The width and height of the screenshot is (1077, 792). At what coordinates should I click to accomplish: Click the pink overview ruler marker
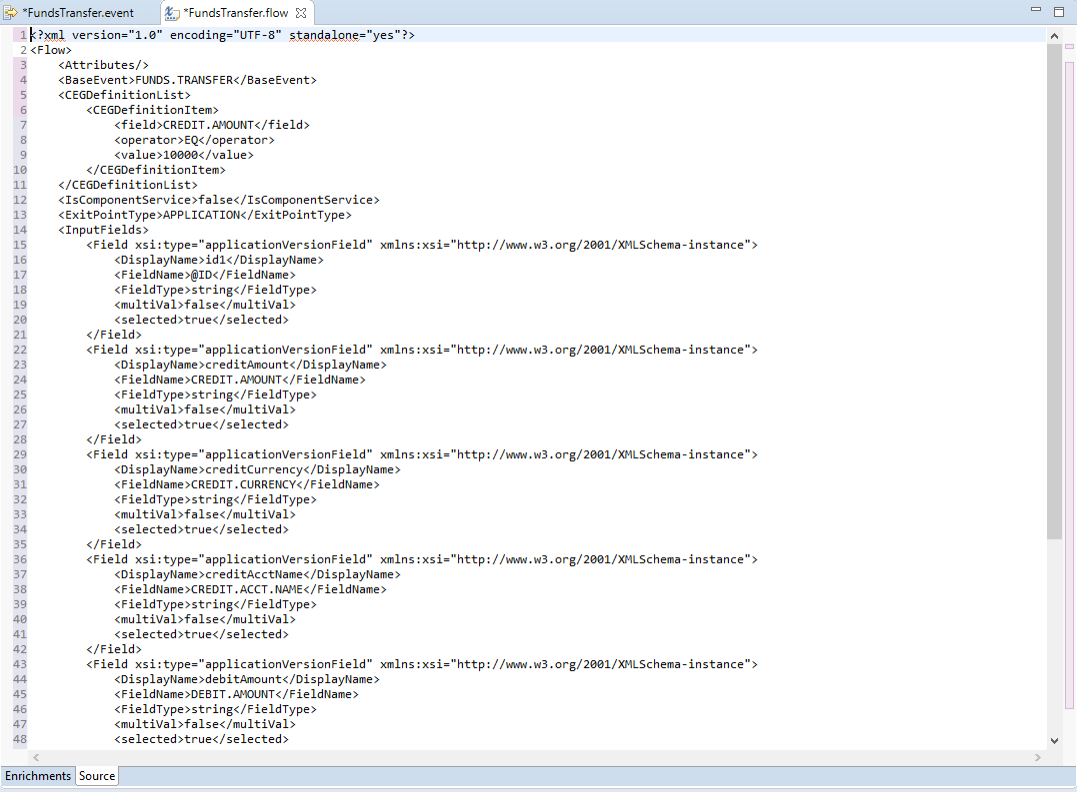coord(1069,45)
